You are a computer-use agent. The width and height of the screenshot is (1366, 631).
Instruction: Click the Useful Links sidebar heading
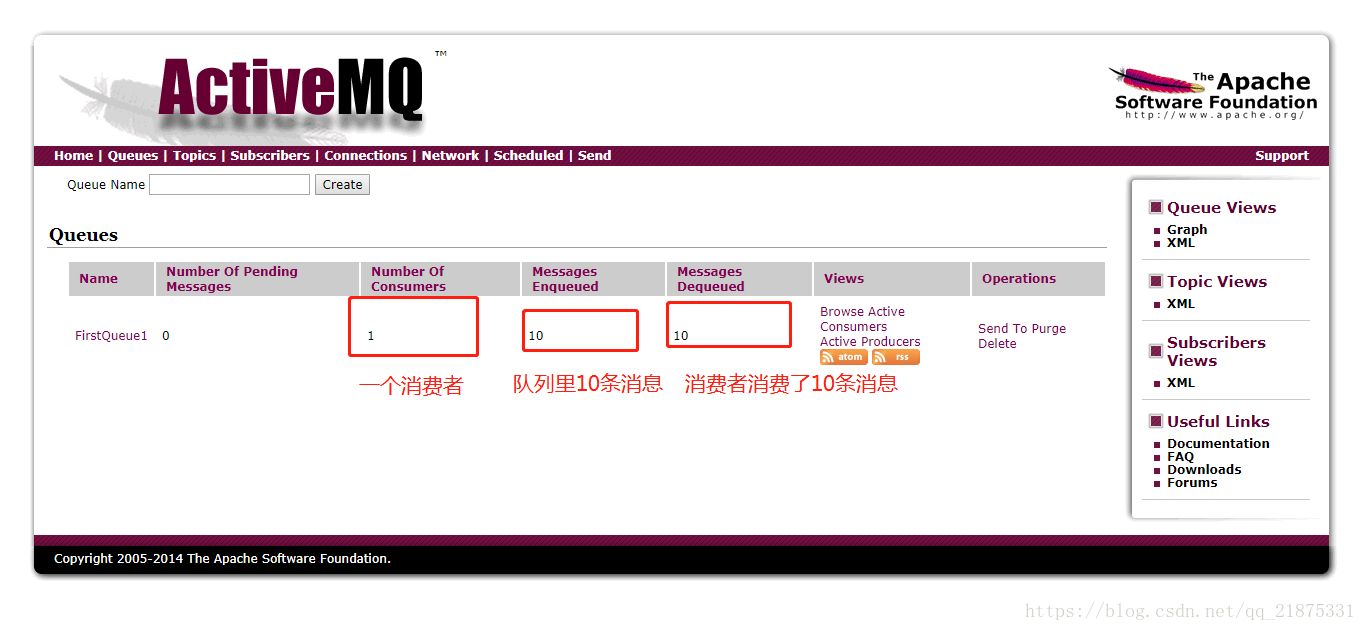1218,422
